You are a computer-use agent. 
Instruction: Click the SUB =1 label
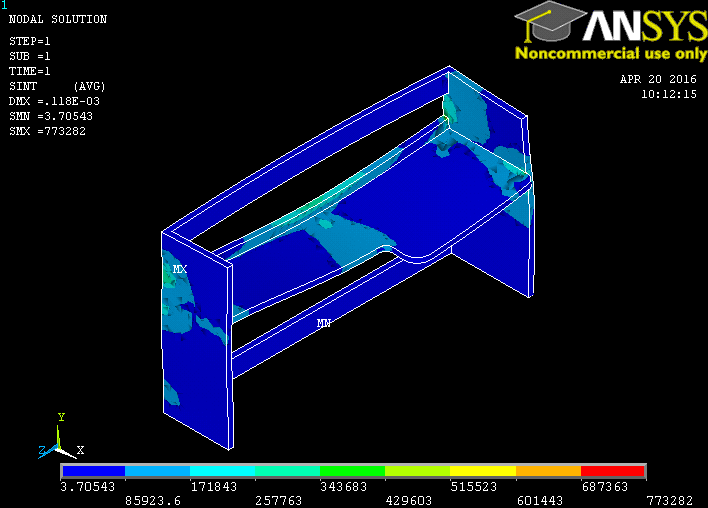(x=30, y=56)
